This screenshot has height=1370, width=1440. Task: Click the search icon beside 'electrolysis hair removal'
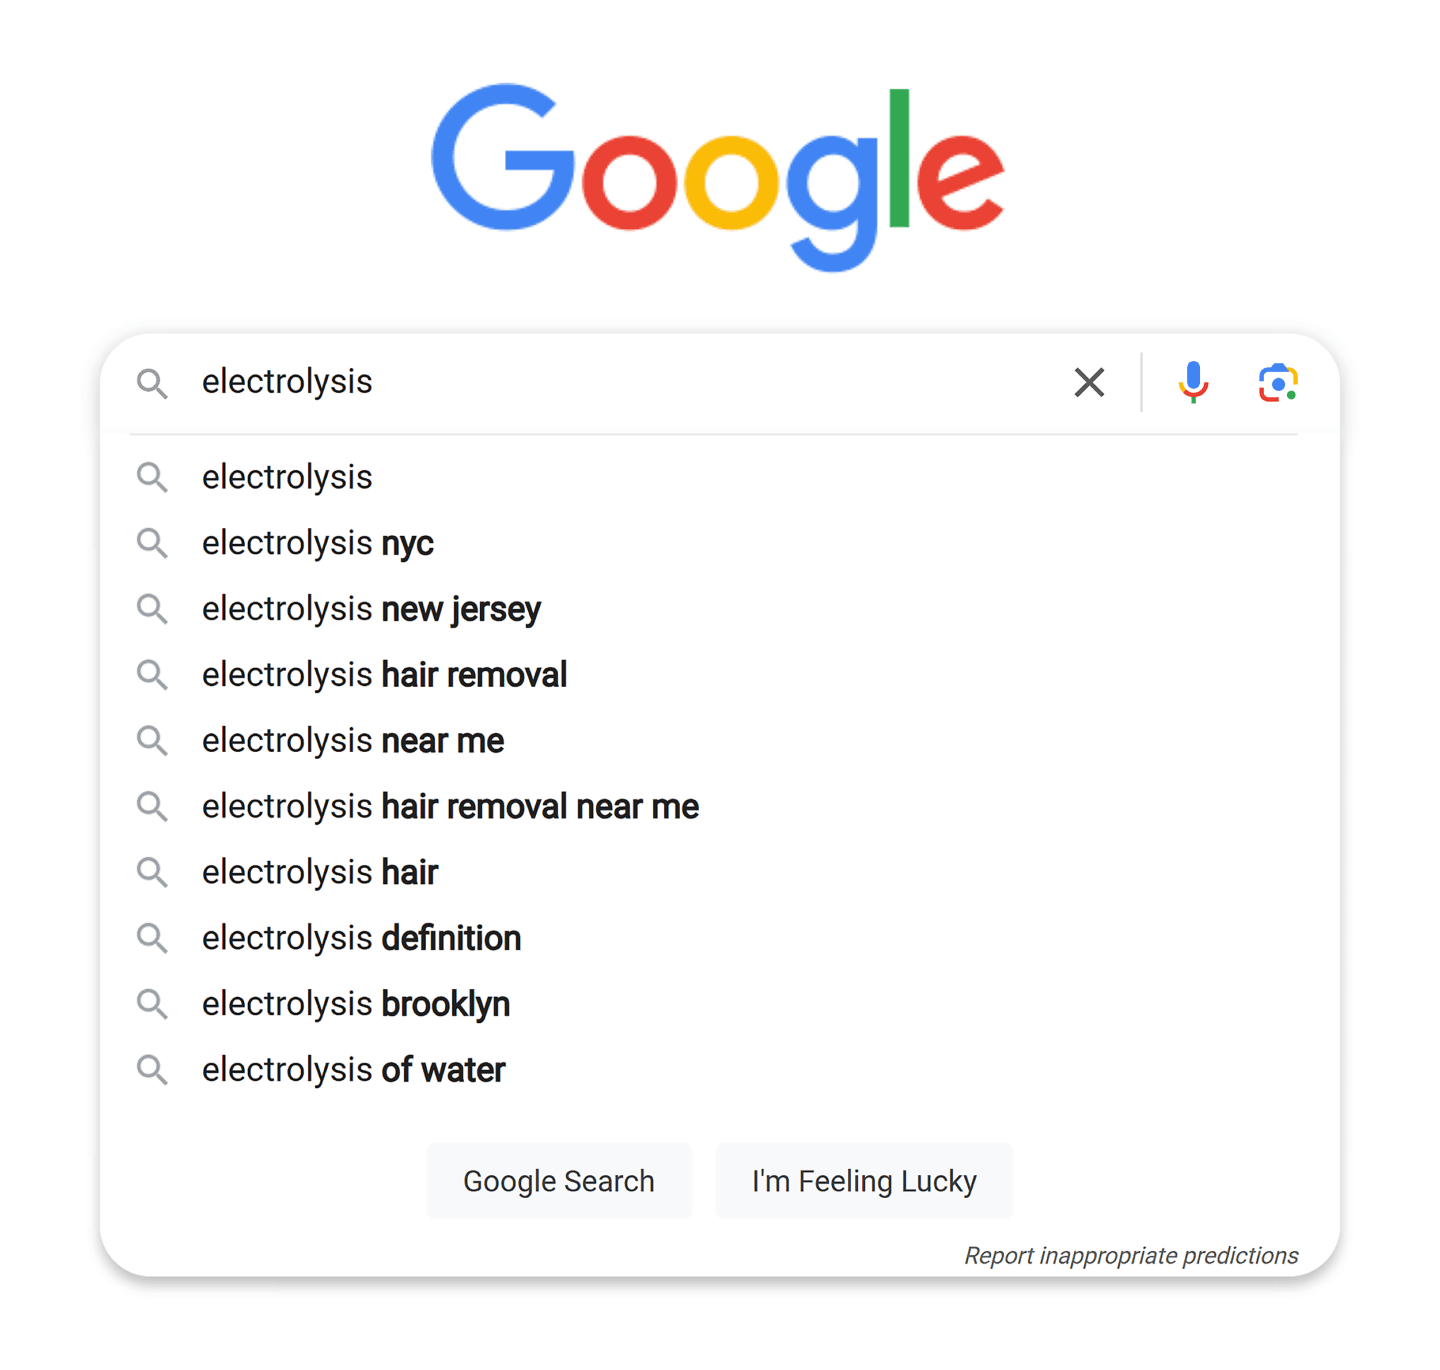tap(152, 675)
